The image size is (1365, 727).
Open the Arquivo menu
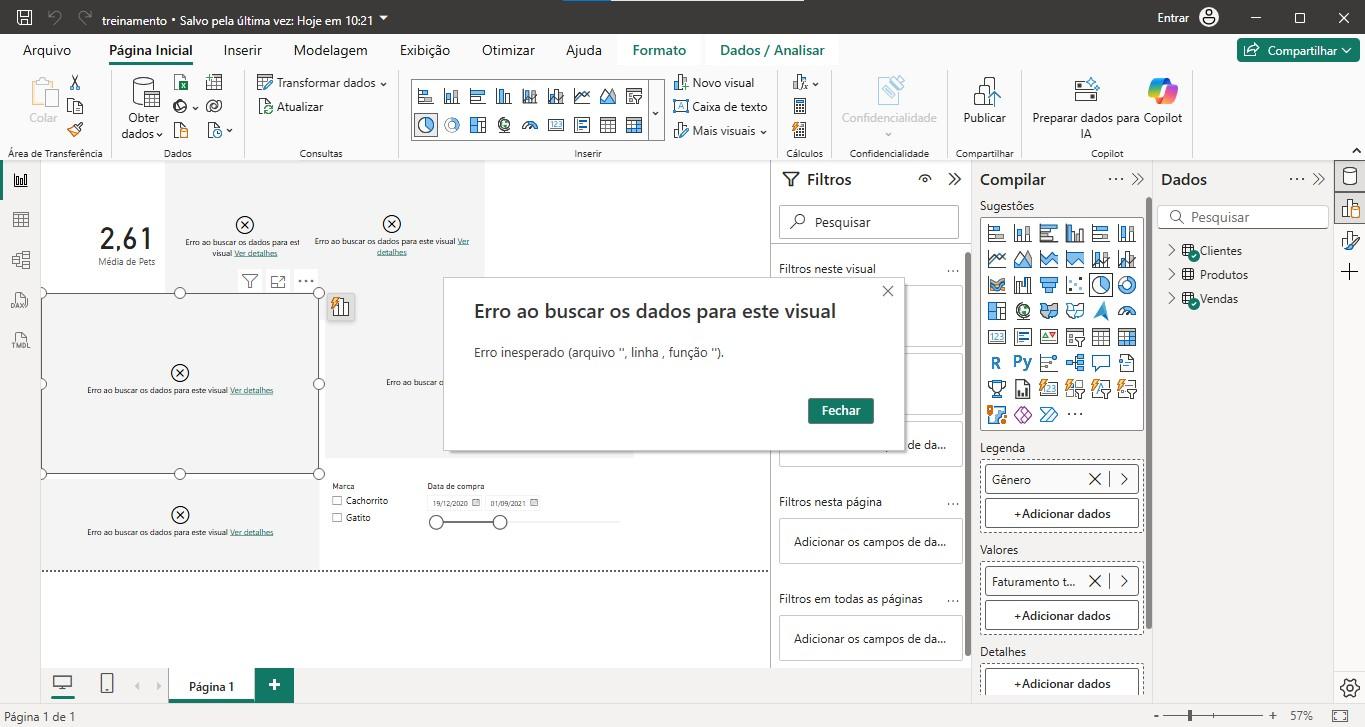point(47,50)
